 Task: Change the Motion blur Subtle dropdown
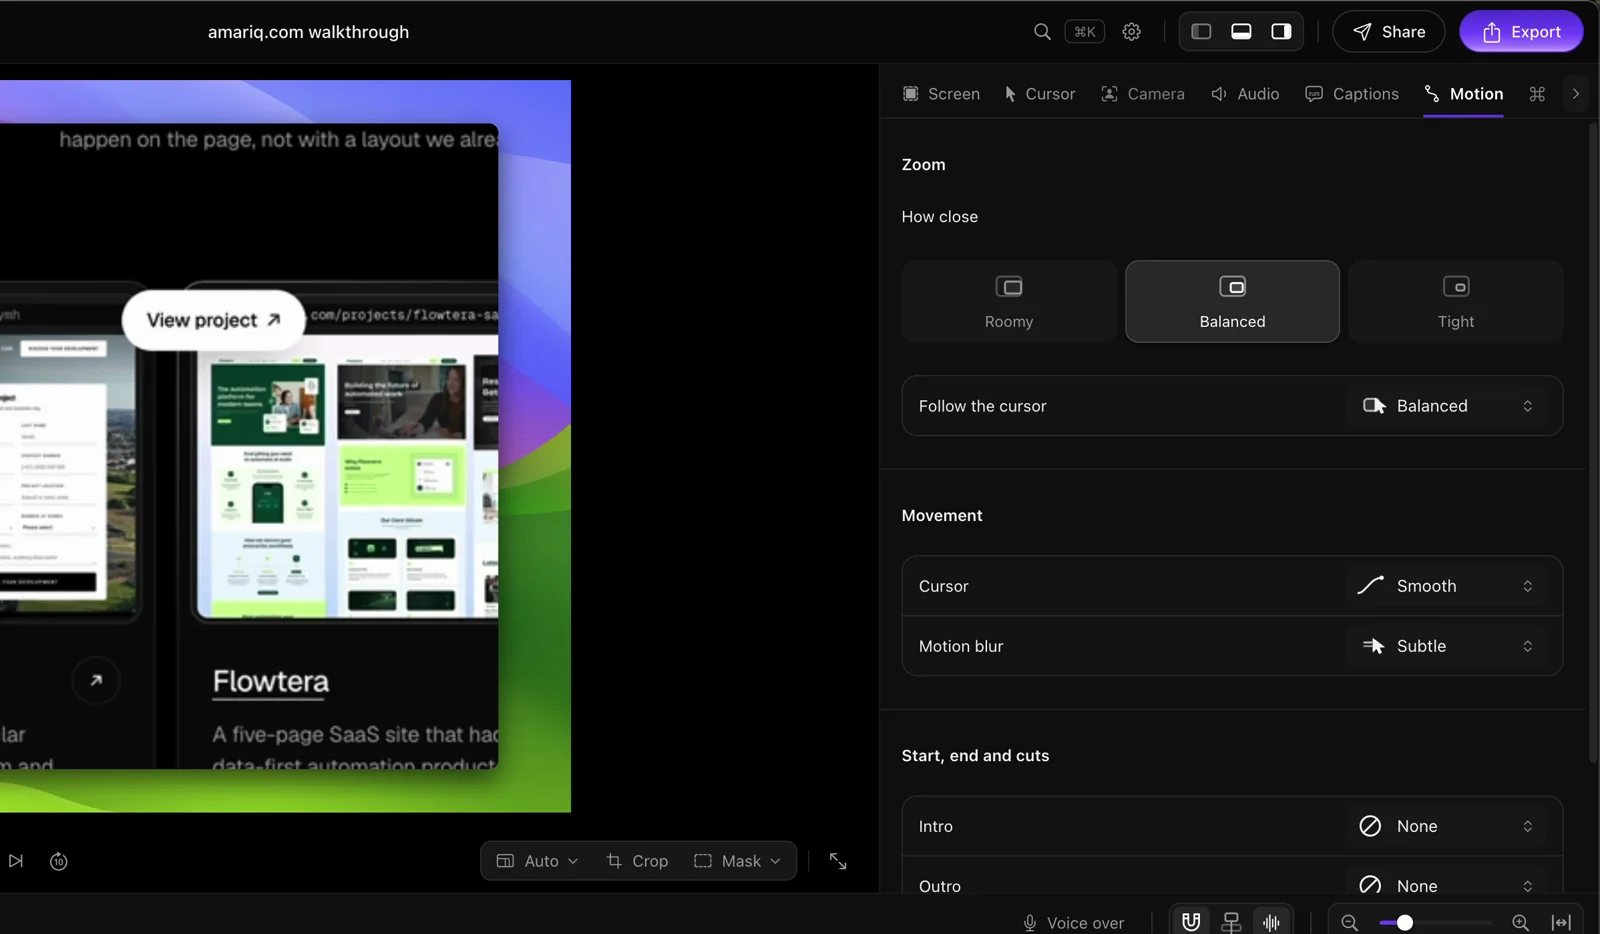coord(1447,646)
